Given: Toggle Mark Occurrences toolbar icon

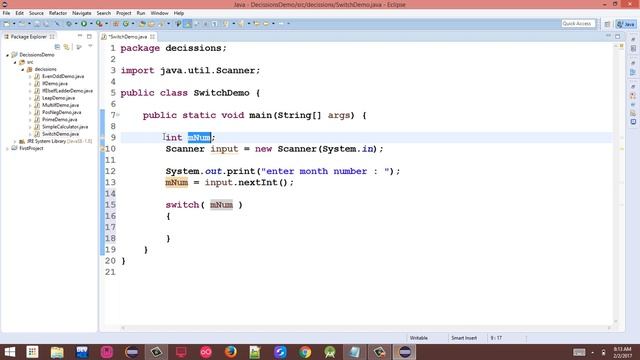Looking at the screenshot, I should (x=187, y=24).
